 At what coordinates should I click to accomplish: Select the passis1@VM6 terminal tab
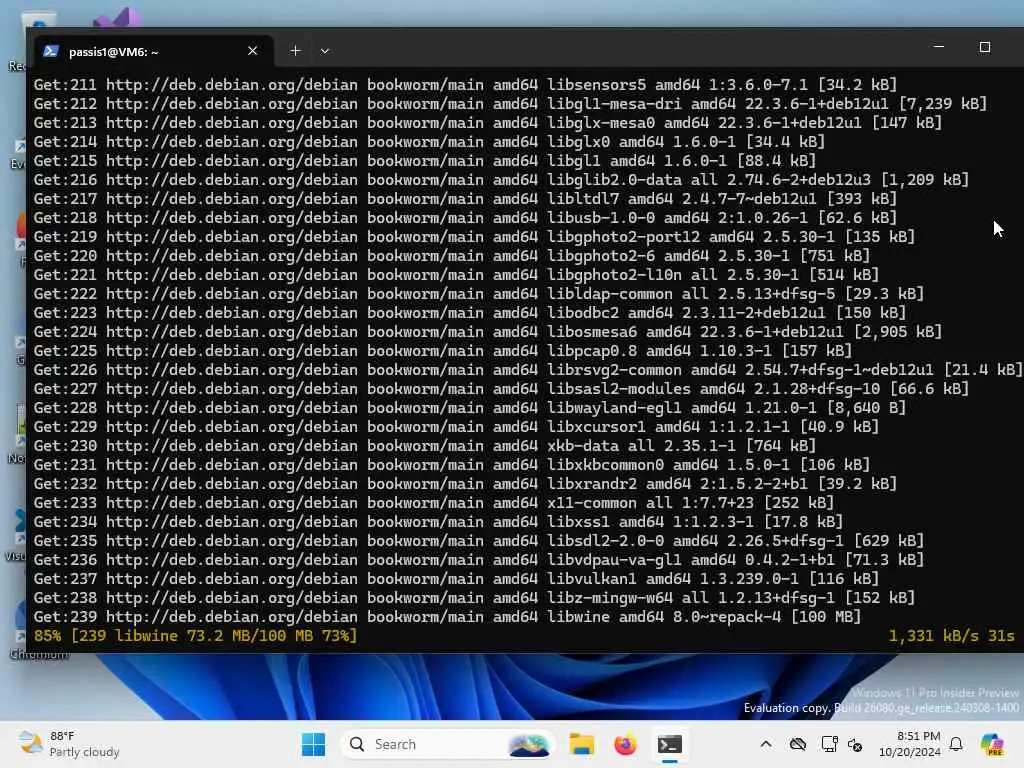point(153,51)
